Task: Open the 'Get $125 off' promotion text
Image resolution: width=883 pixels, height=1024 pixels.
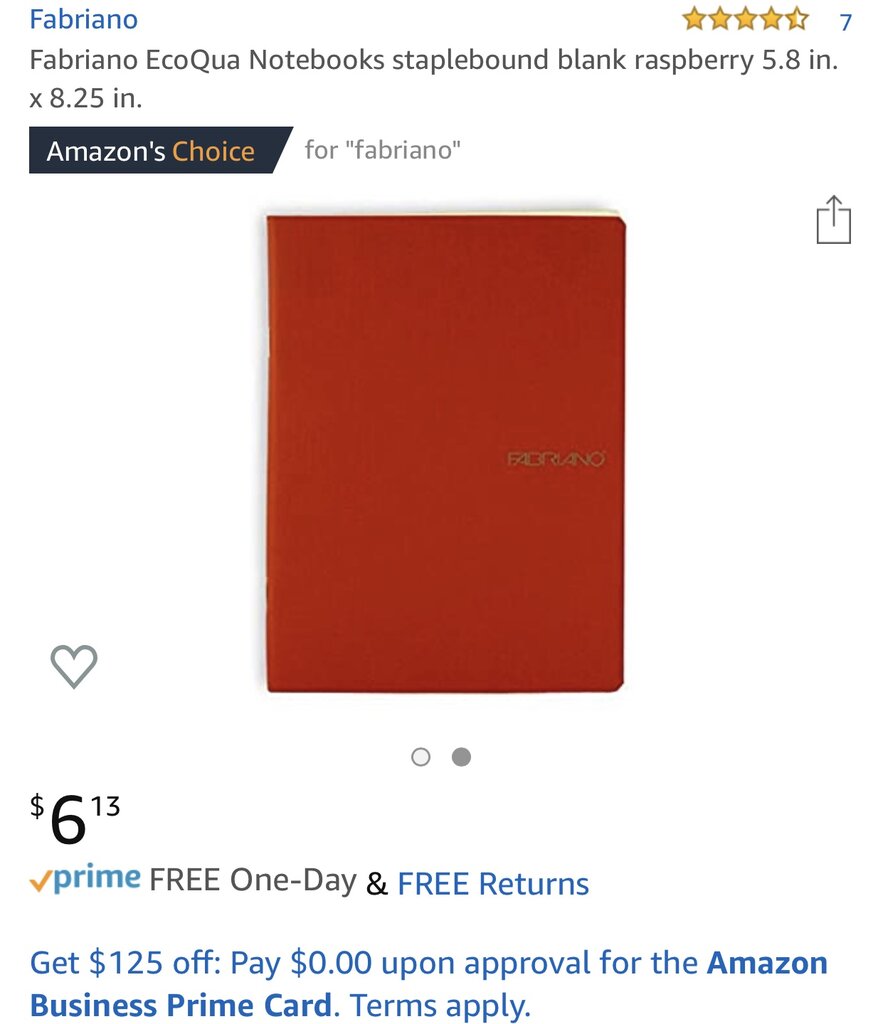Action: tap(125, 963)
